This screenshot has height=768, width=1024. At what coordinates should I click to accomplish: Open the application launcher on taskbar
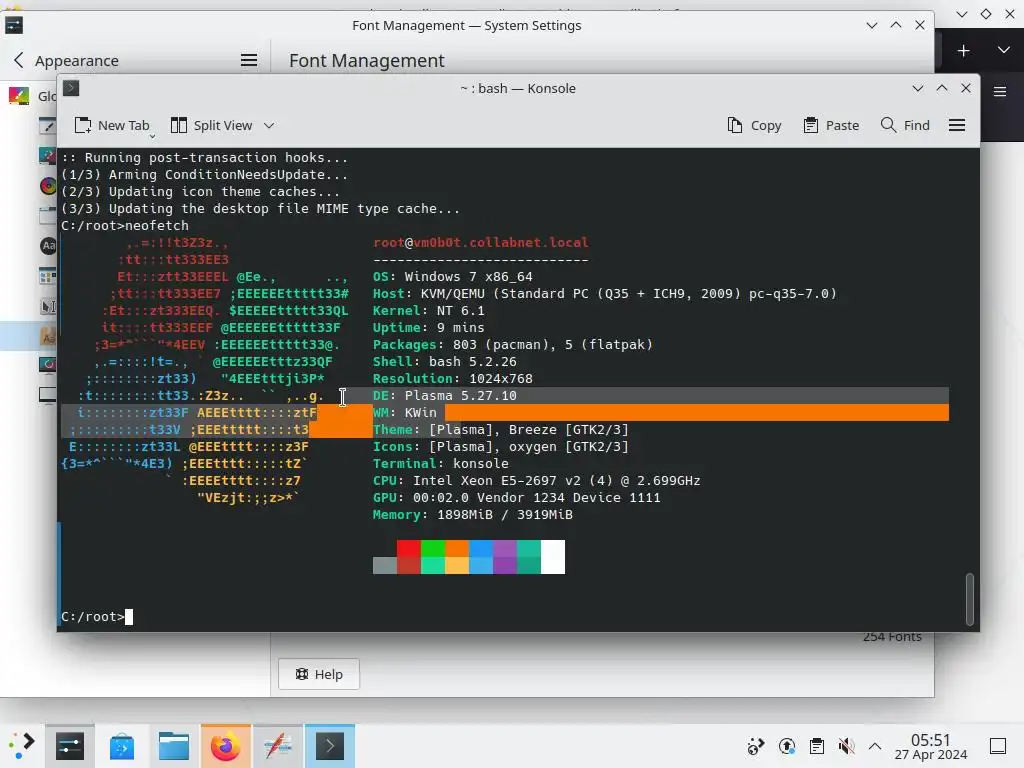(22, 745)
